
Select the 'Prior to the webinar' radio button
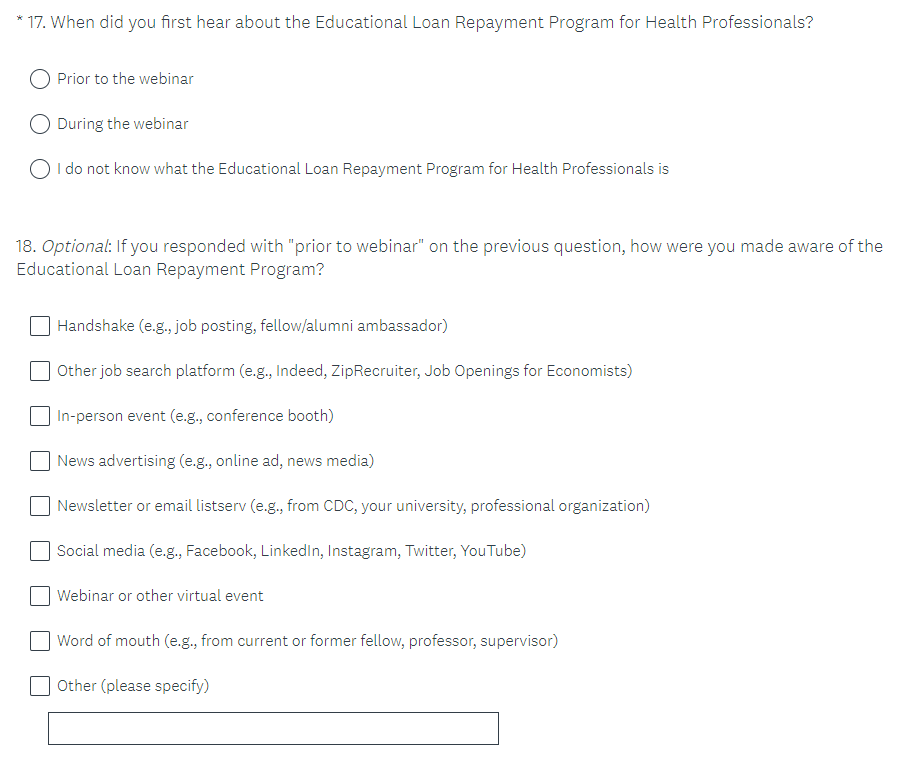point(41,79)
